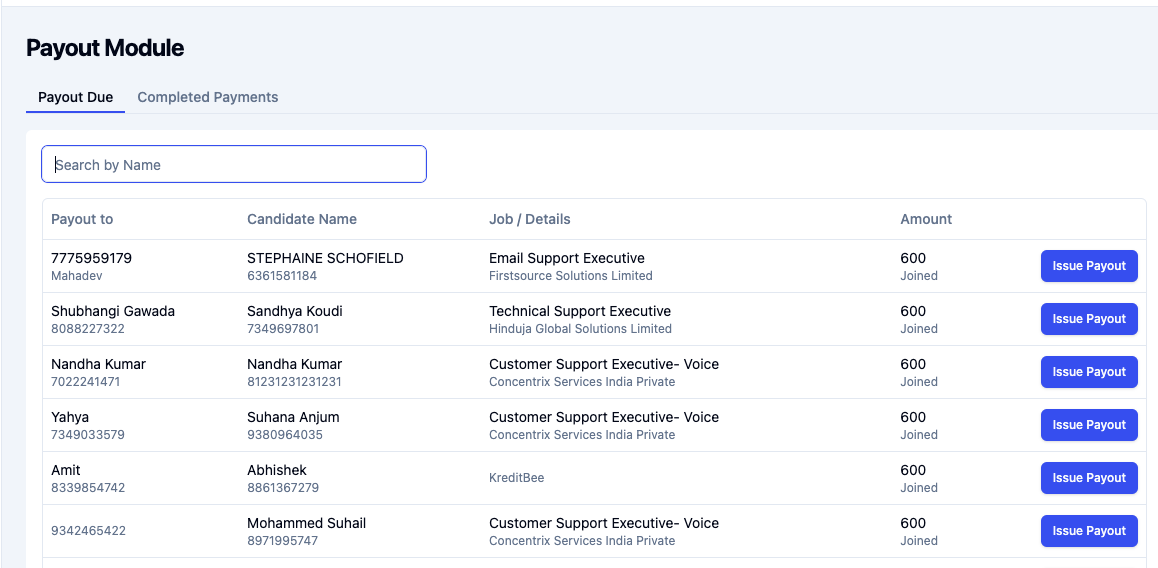Click the Amount column header
This screenshot has width=1158, height=568.
pyautogui.click(x=926, y=219)
